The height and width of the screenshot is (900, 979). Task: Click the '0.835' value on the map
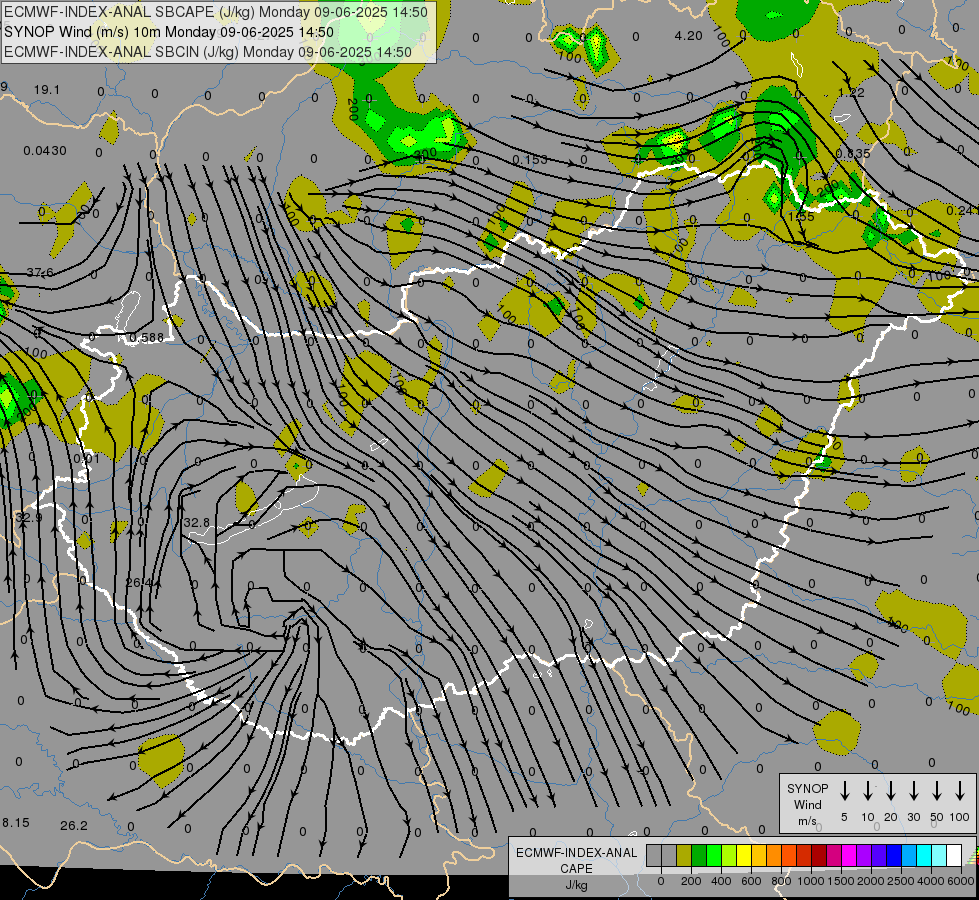coord(853,153)
